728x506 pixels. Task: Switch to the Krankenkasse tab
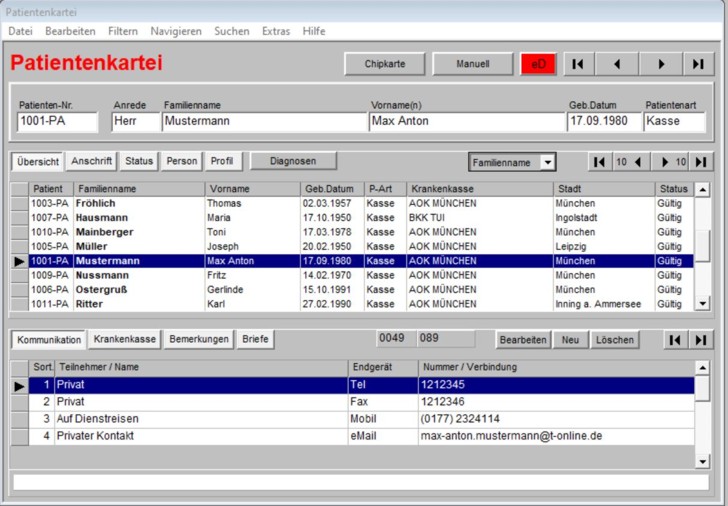pos(125,340)
